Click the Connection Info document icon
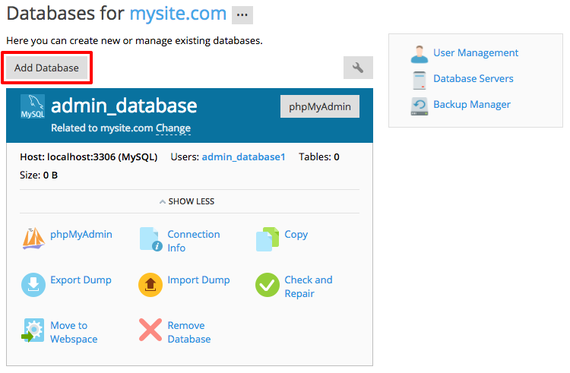570x373 pixels. pos(150,239)
